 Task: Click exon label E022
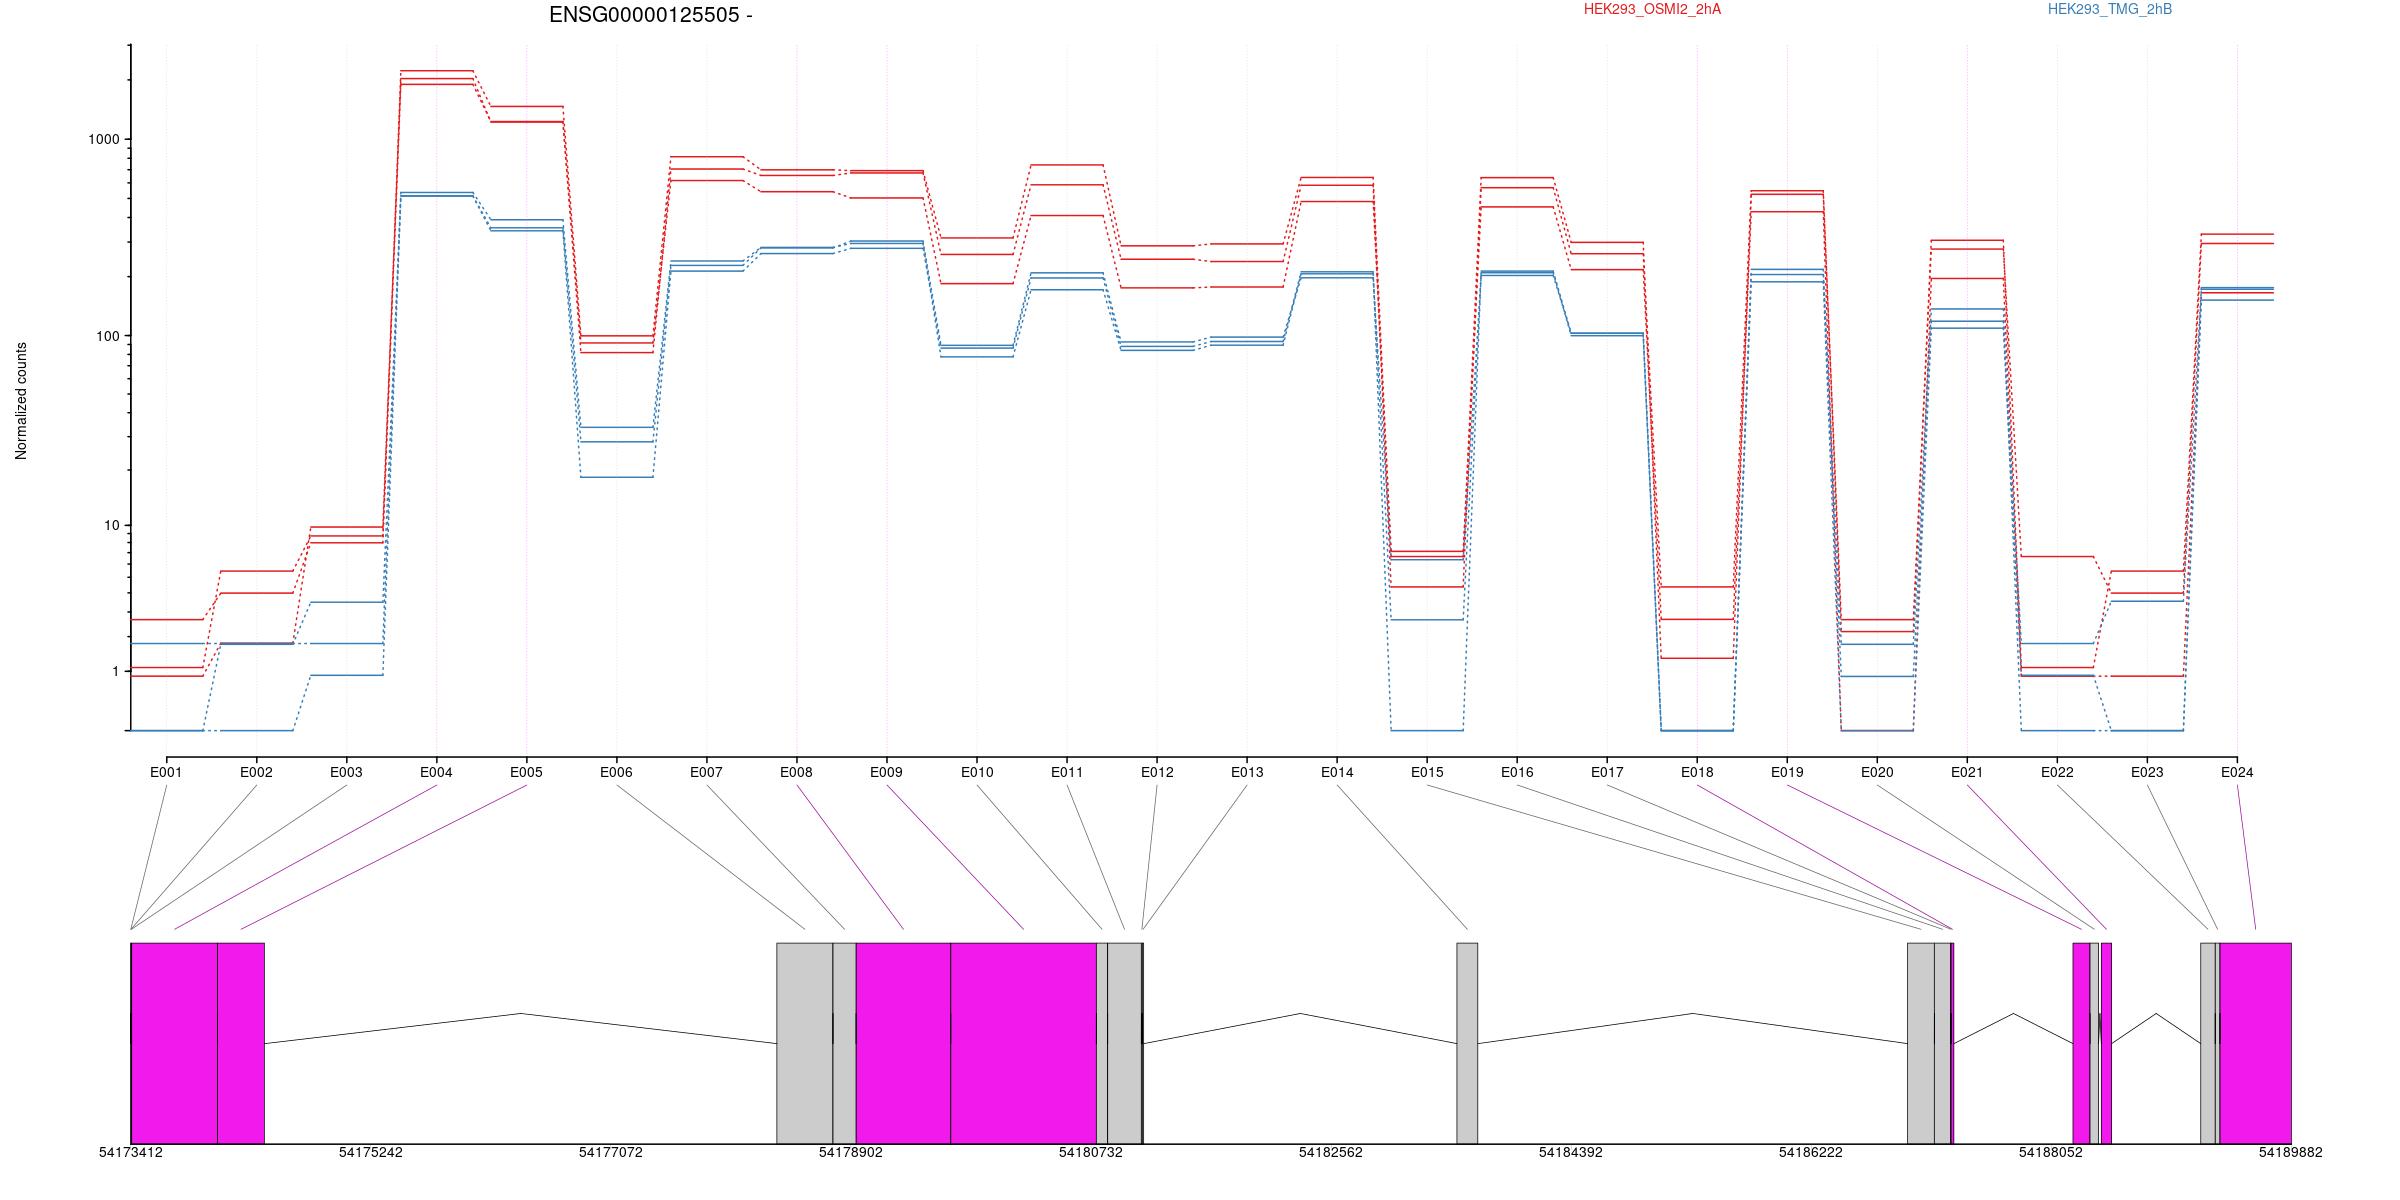tap(2057, 772)
